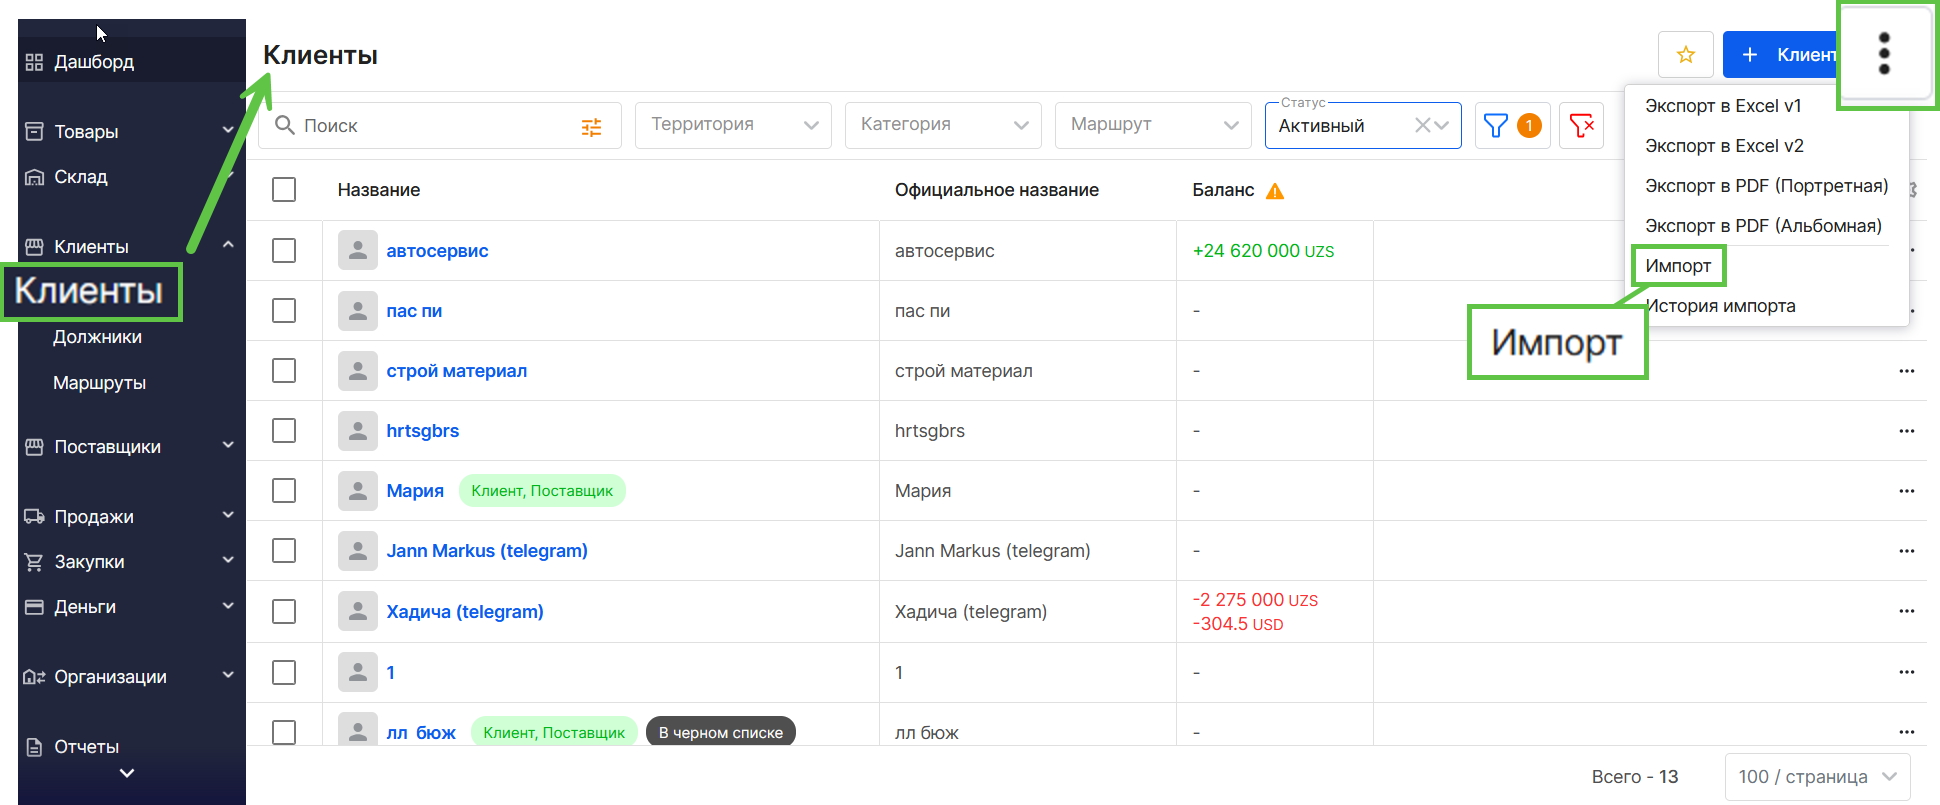1940x805 pixels.
Task: Click the avatar icon of автосервис
Action: pyautogui.click(x=357, y=251)
